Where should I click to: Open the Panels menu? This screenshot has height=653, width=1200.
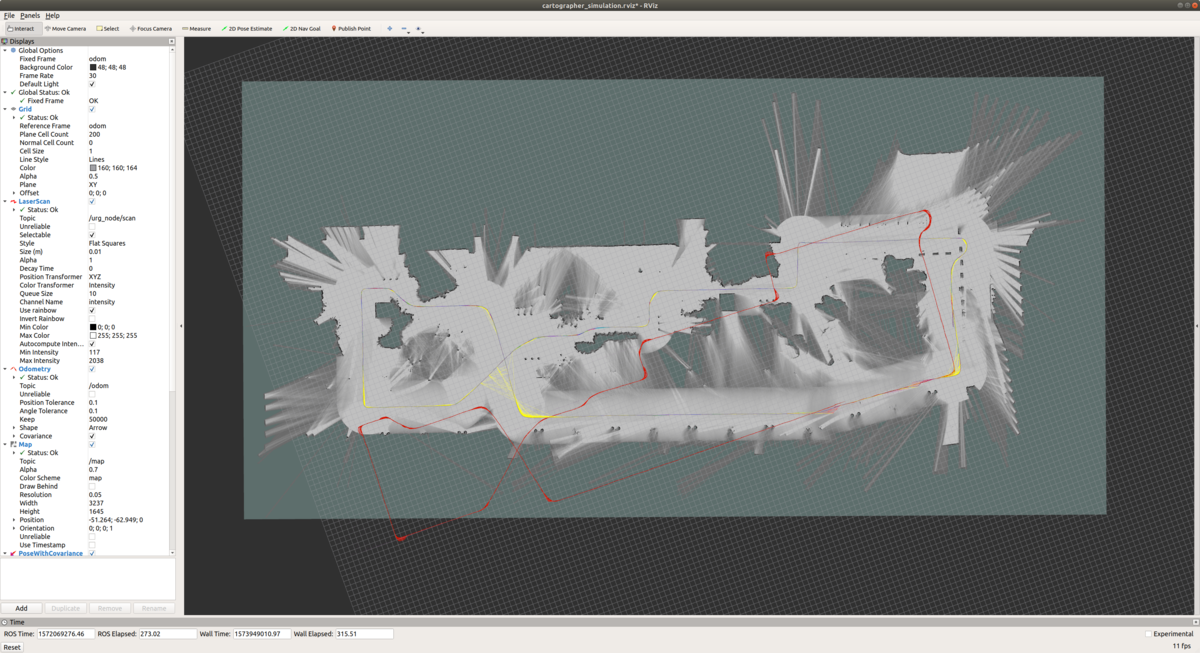[x=30, y=16]
